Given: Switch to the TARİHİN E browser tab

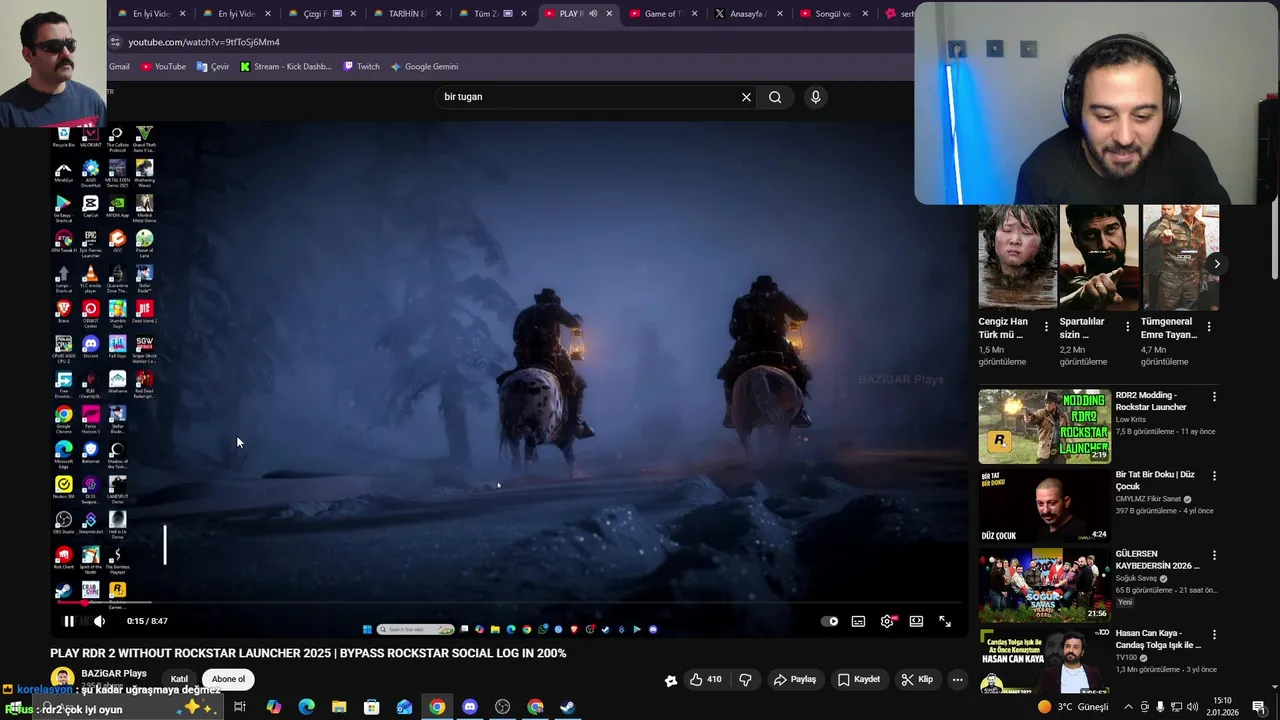Looking at the screenshot, I should pos(408,14).
